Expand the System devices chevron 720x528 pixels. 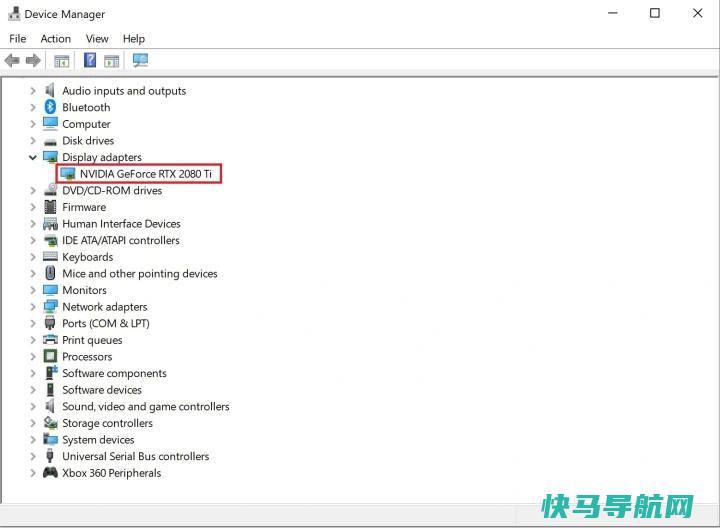33,439
